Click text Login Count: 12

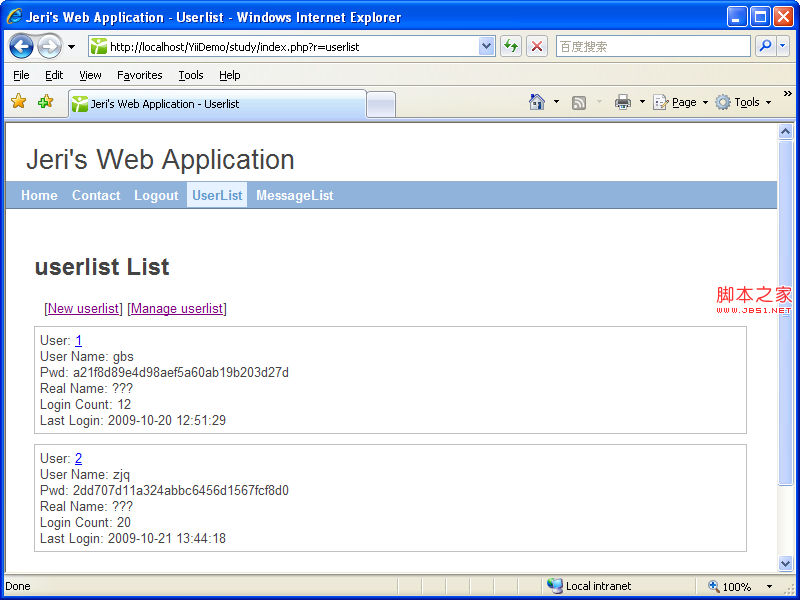(86, 404)
